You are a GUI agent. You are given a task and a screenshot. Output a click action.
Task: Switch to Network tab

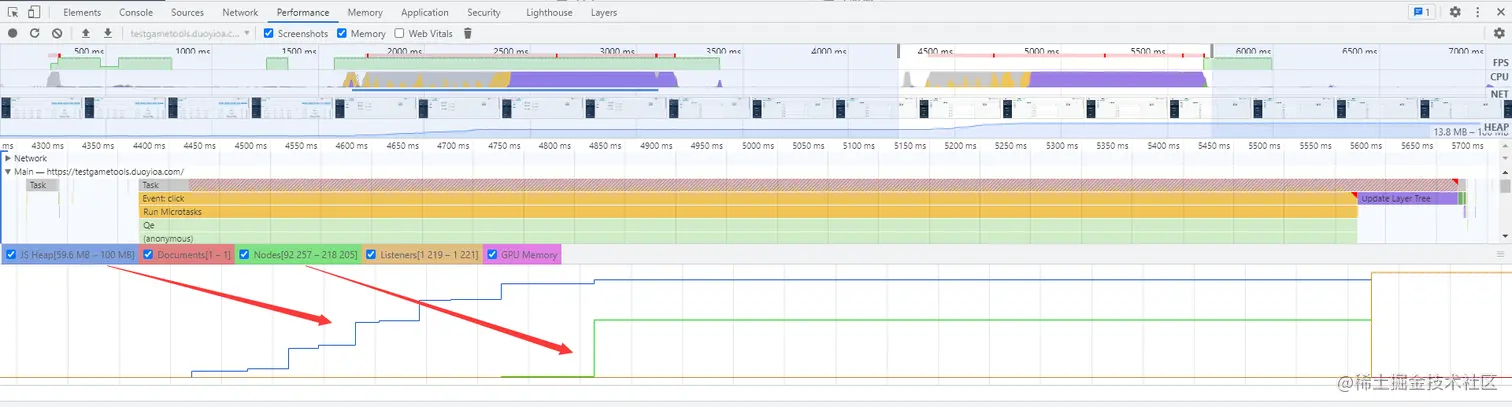click(240, 12)
